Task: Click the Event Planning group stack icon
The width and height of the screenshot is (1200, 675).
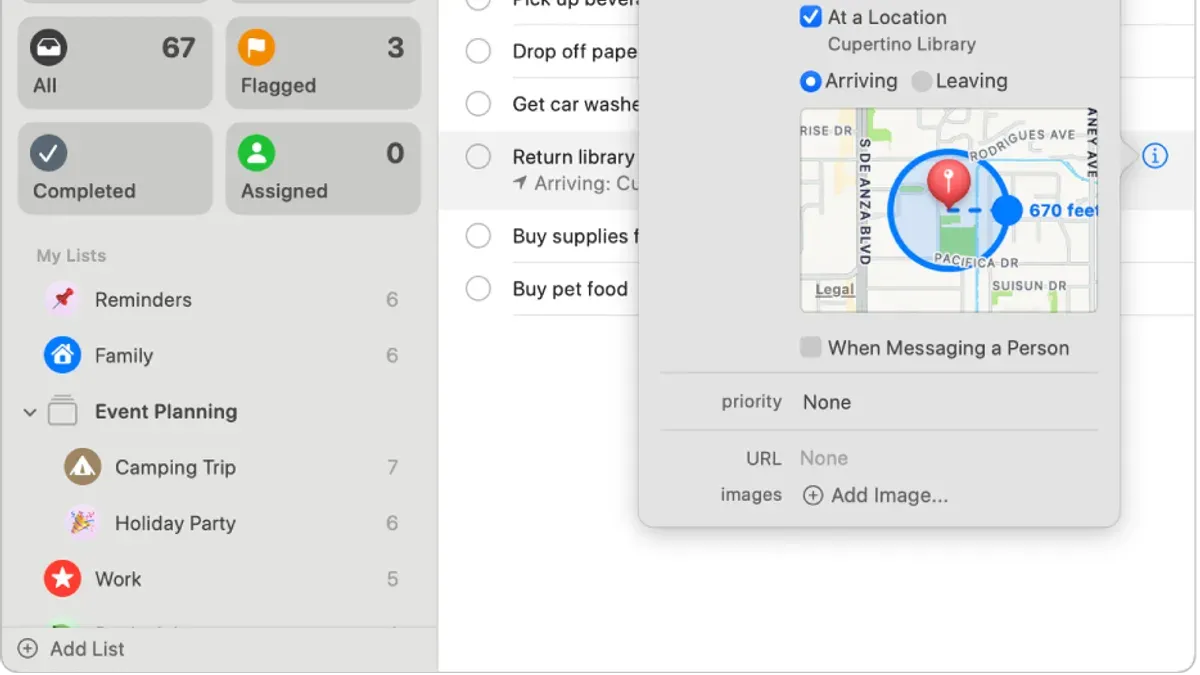Action: coord(63,411)
